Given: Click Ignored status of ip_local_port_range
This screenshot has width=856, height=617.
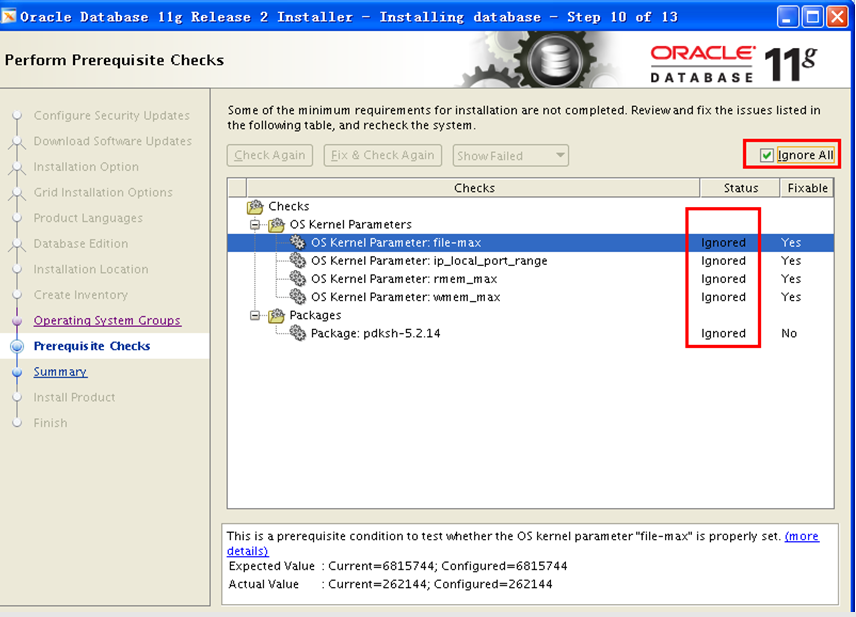Looking at the screenshot, I should pyautogui.click(x=723, y=261).
